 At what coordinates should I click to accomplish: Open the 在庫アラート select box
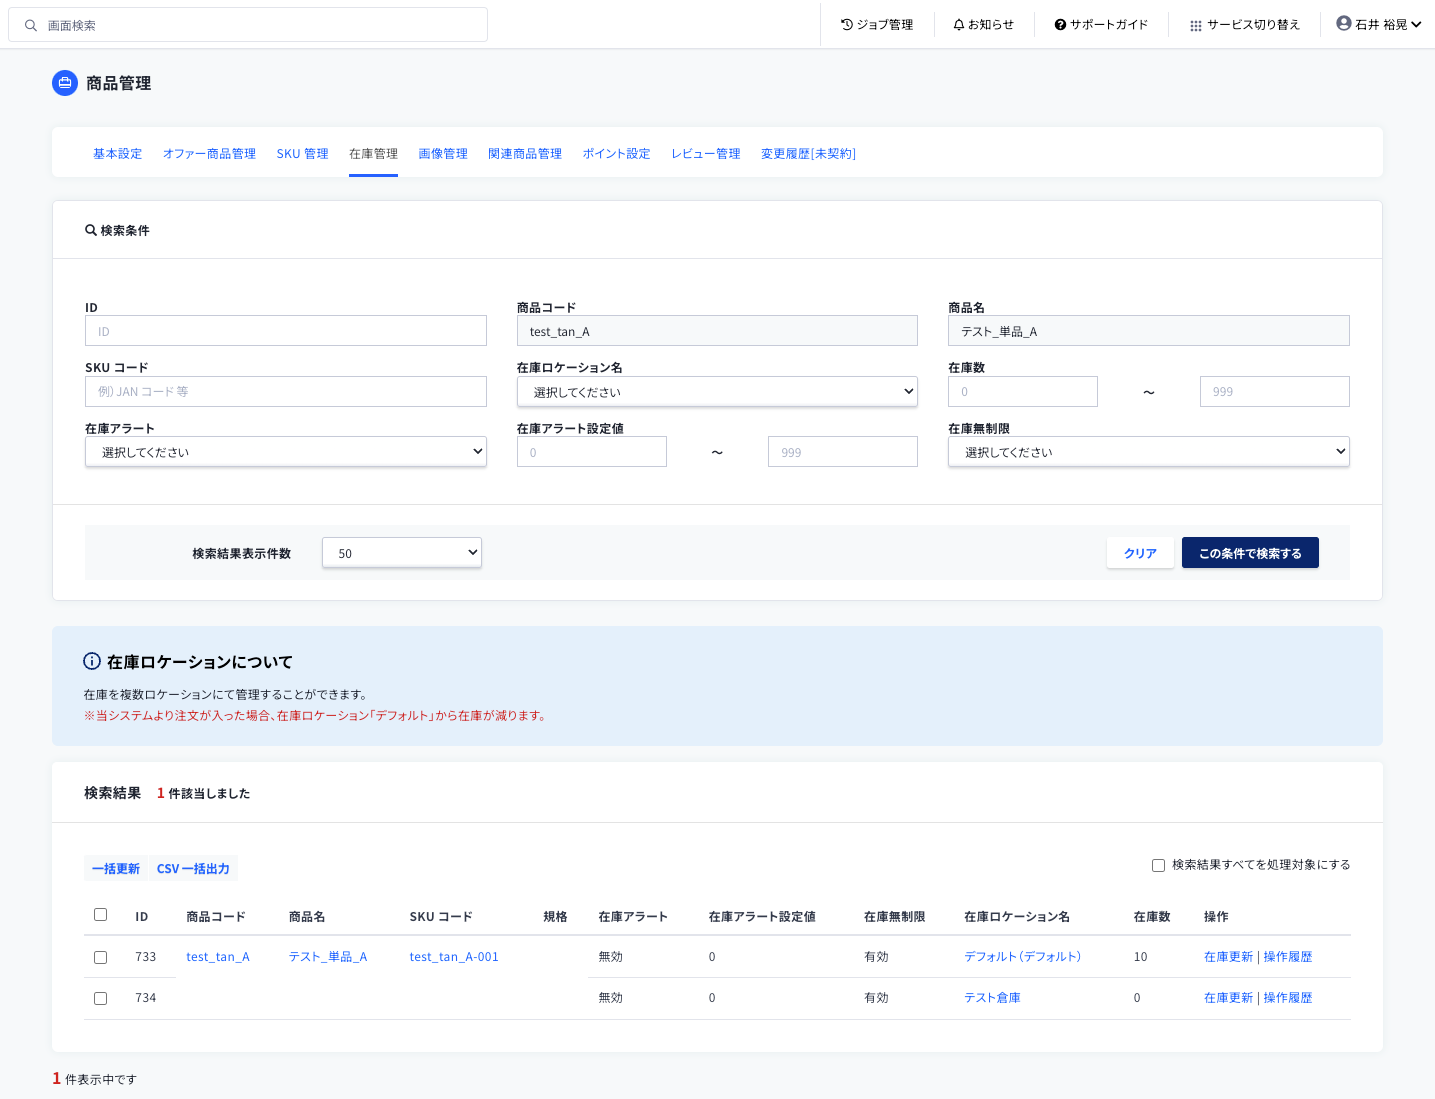286,451
